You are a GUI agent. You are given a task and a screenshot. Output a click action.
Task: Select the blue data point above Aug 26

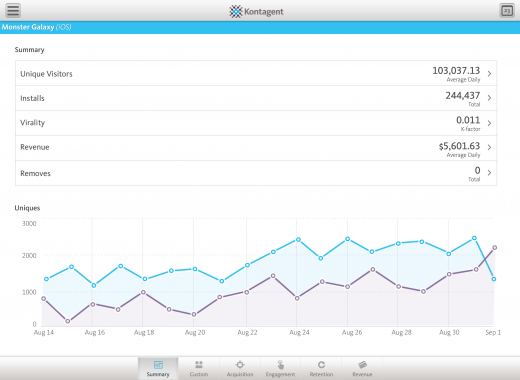(348, 239)
